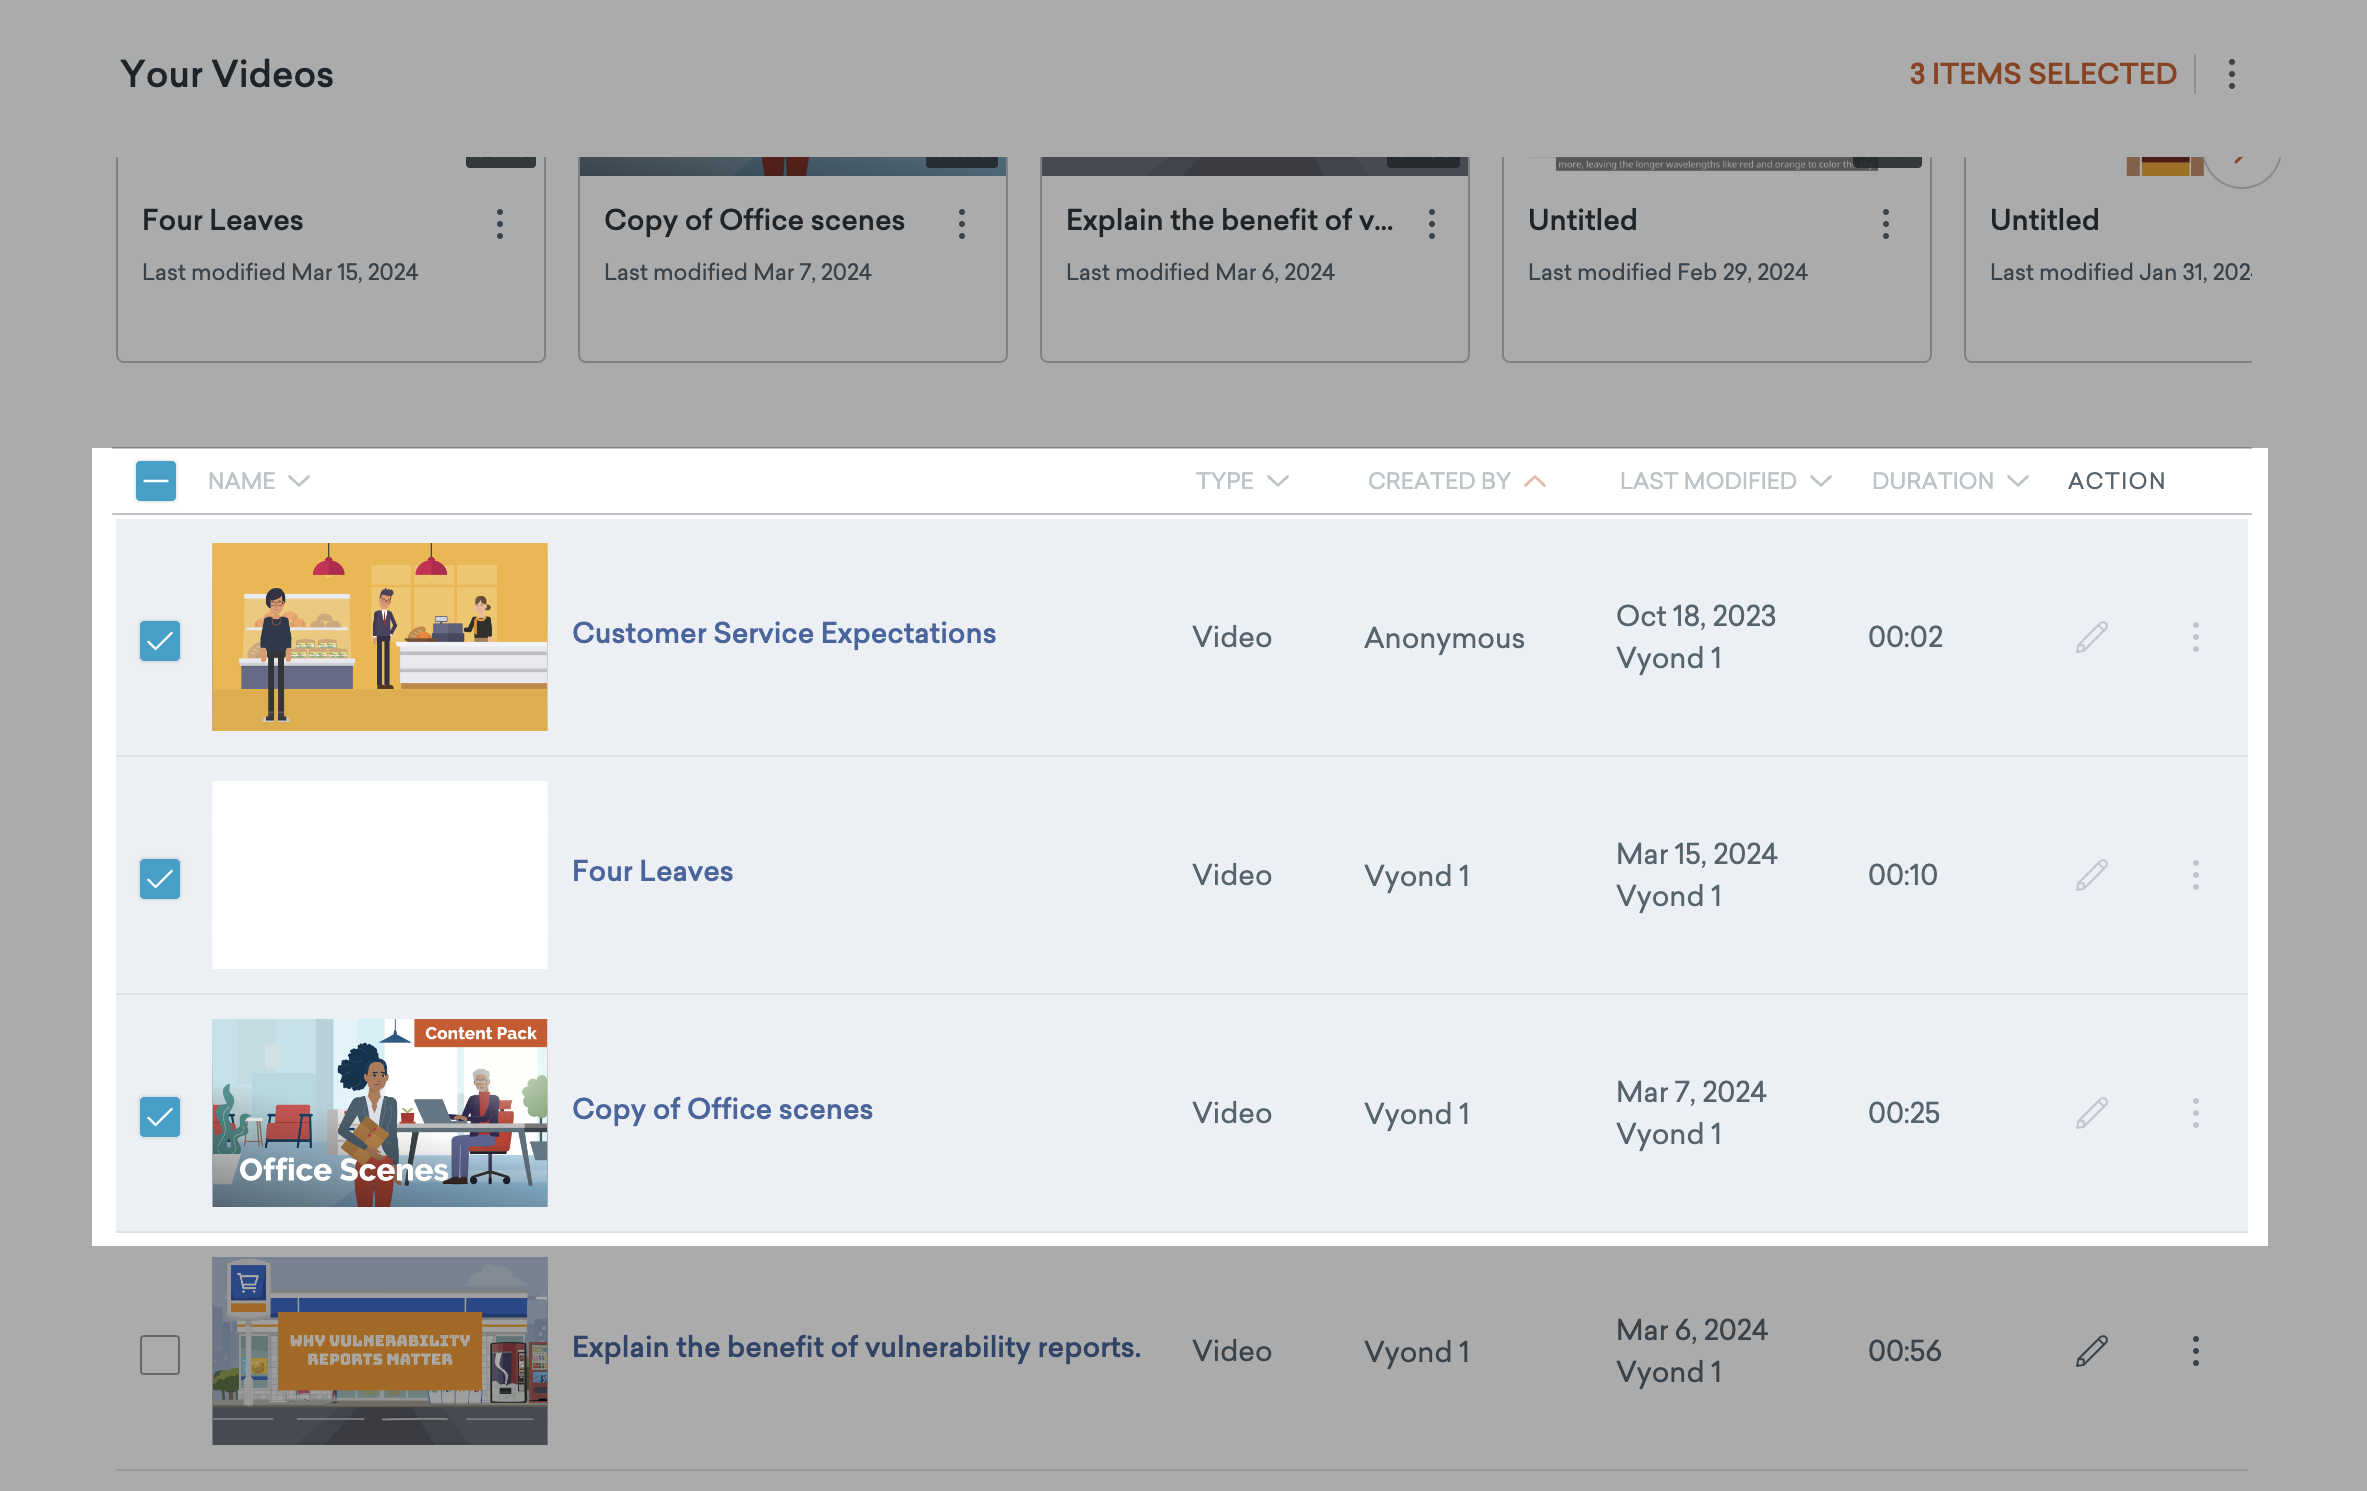
Task: Edit Customer Service Expectations with pencil icon
Action: [2092, 637]
